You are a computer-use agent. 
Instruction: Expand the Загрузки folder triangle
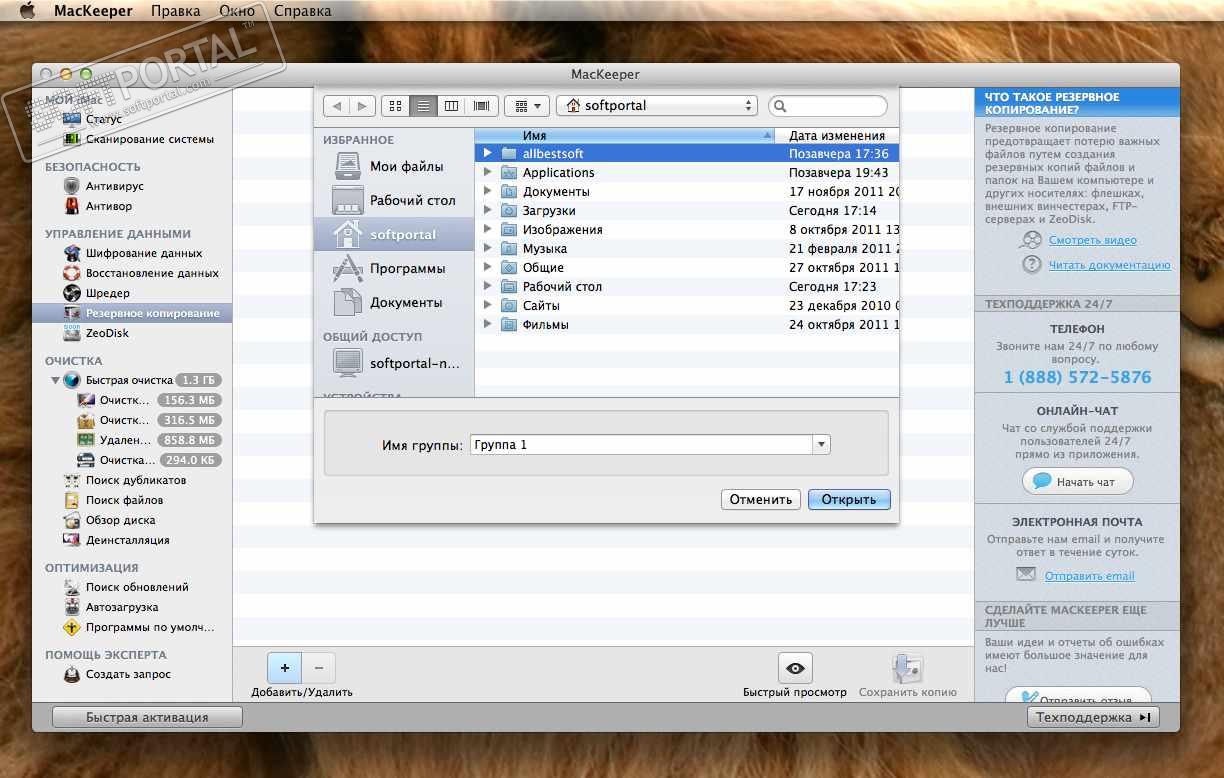coord(488,210)
